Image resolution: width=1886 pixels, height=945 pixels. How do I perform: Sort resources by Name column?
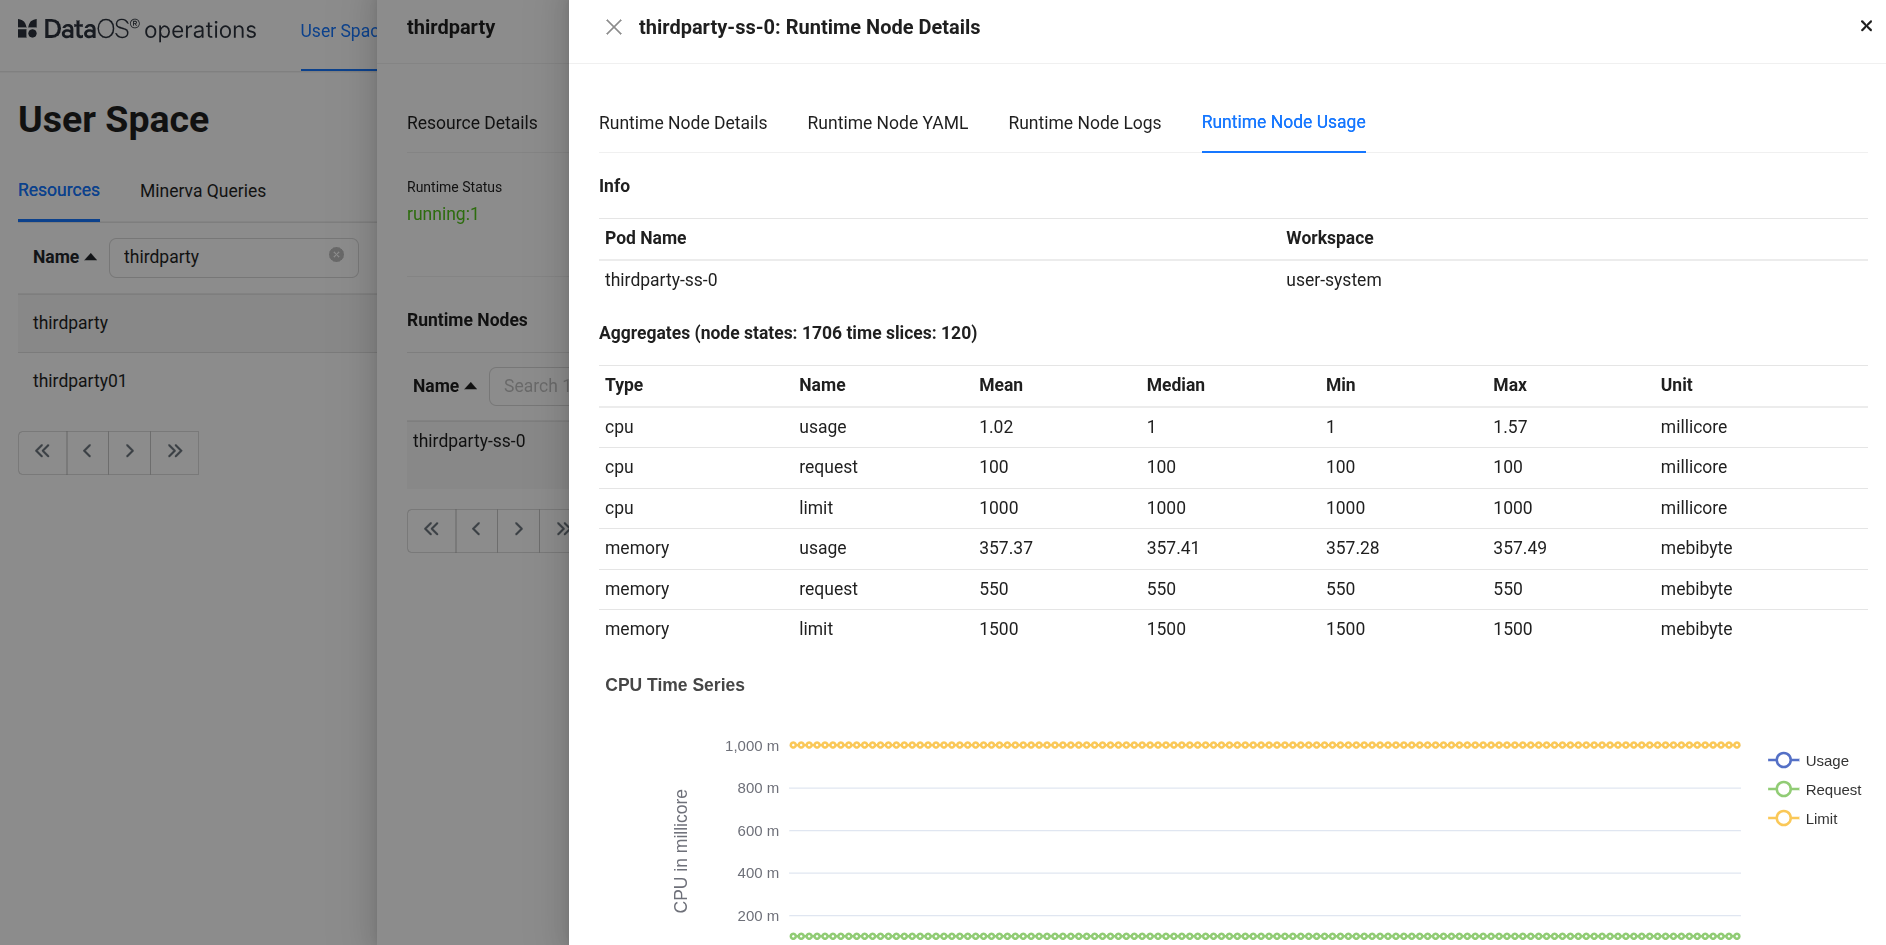64,257
